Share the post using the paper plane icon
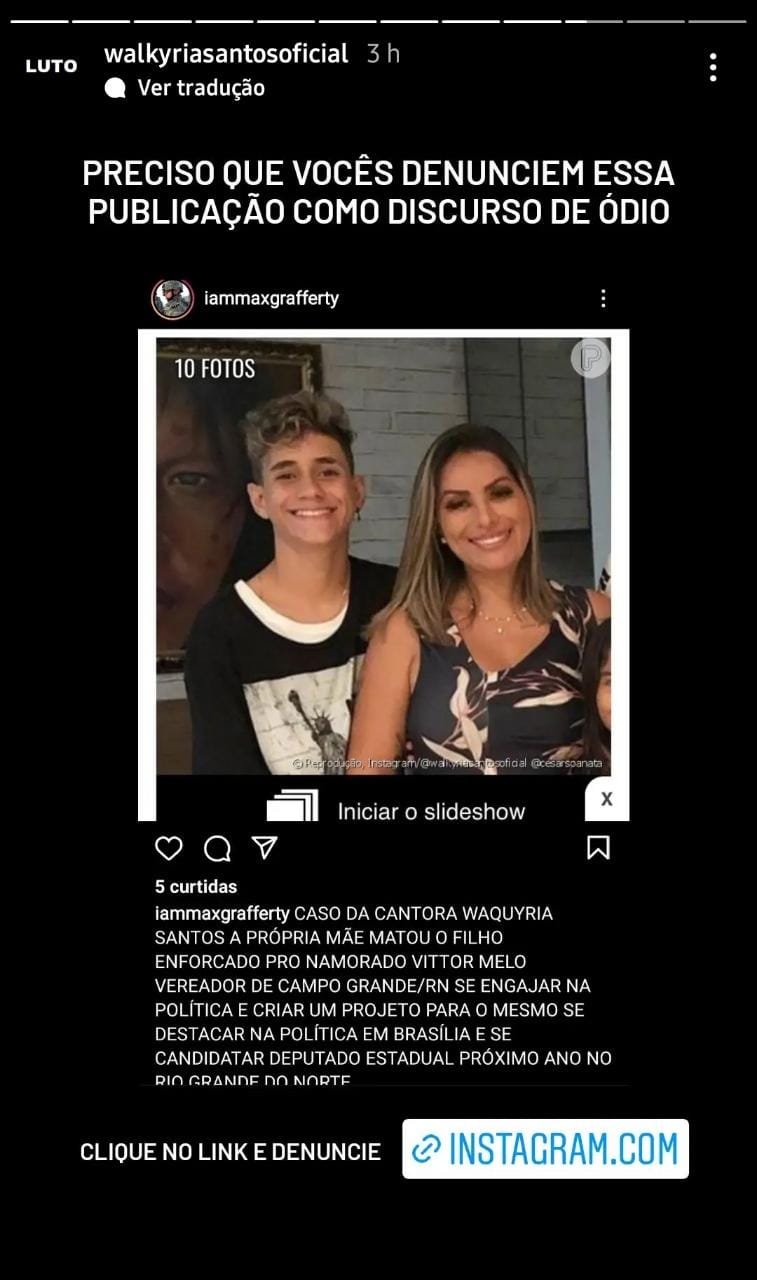The width and height of the screenshot is (757, 1280). [x=264, y=848]
